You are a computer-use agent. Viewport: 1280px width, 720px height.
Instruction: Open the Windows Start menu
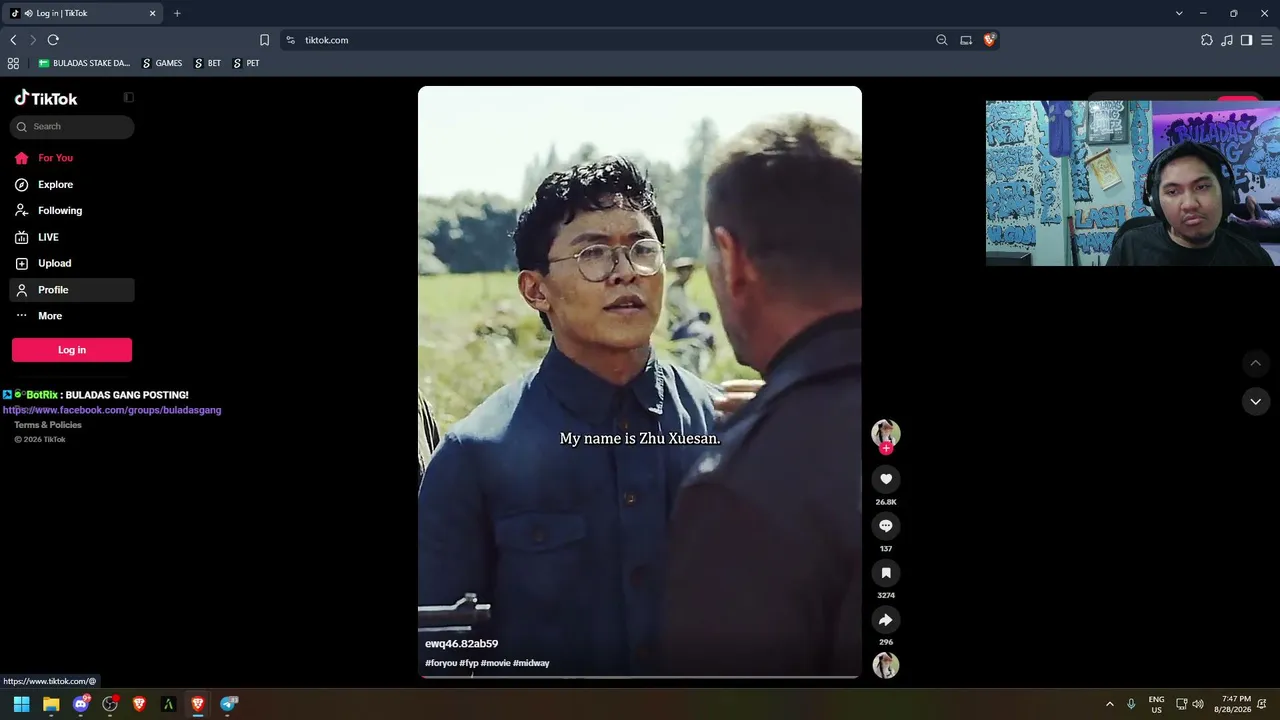point(22,704)
